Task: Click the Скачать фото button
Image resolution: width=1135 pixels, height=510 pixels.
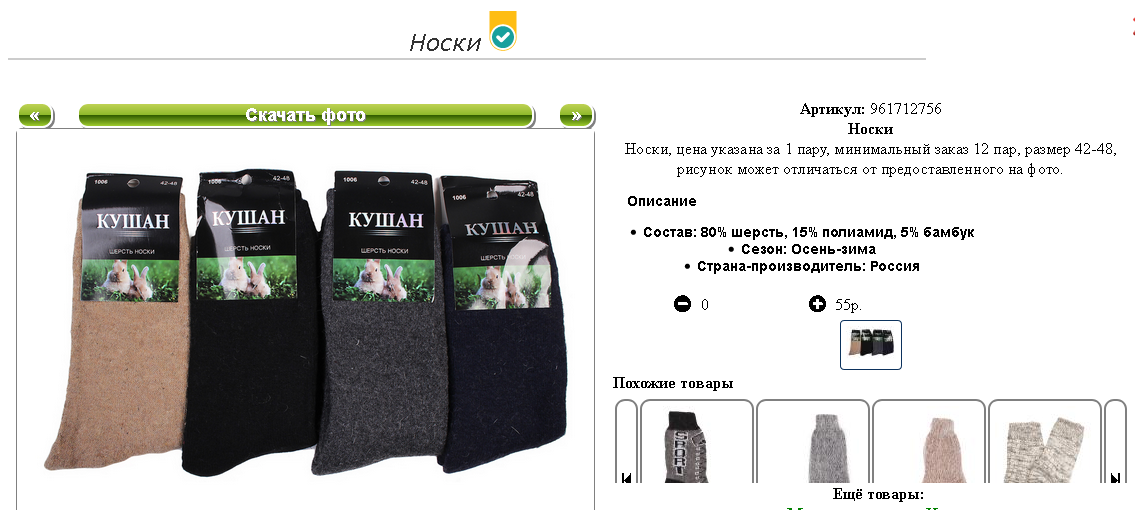Action: 305,116
